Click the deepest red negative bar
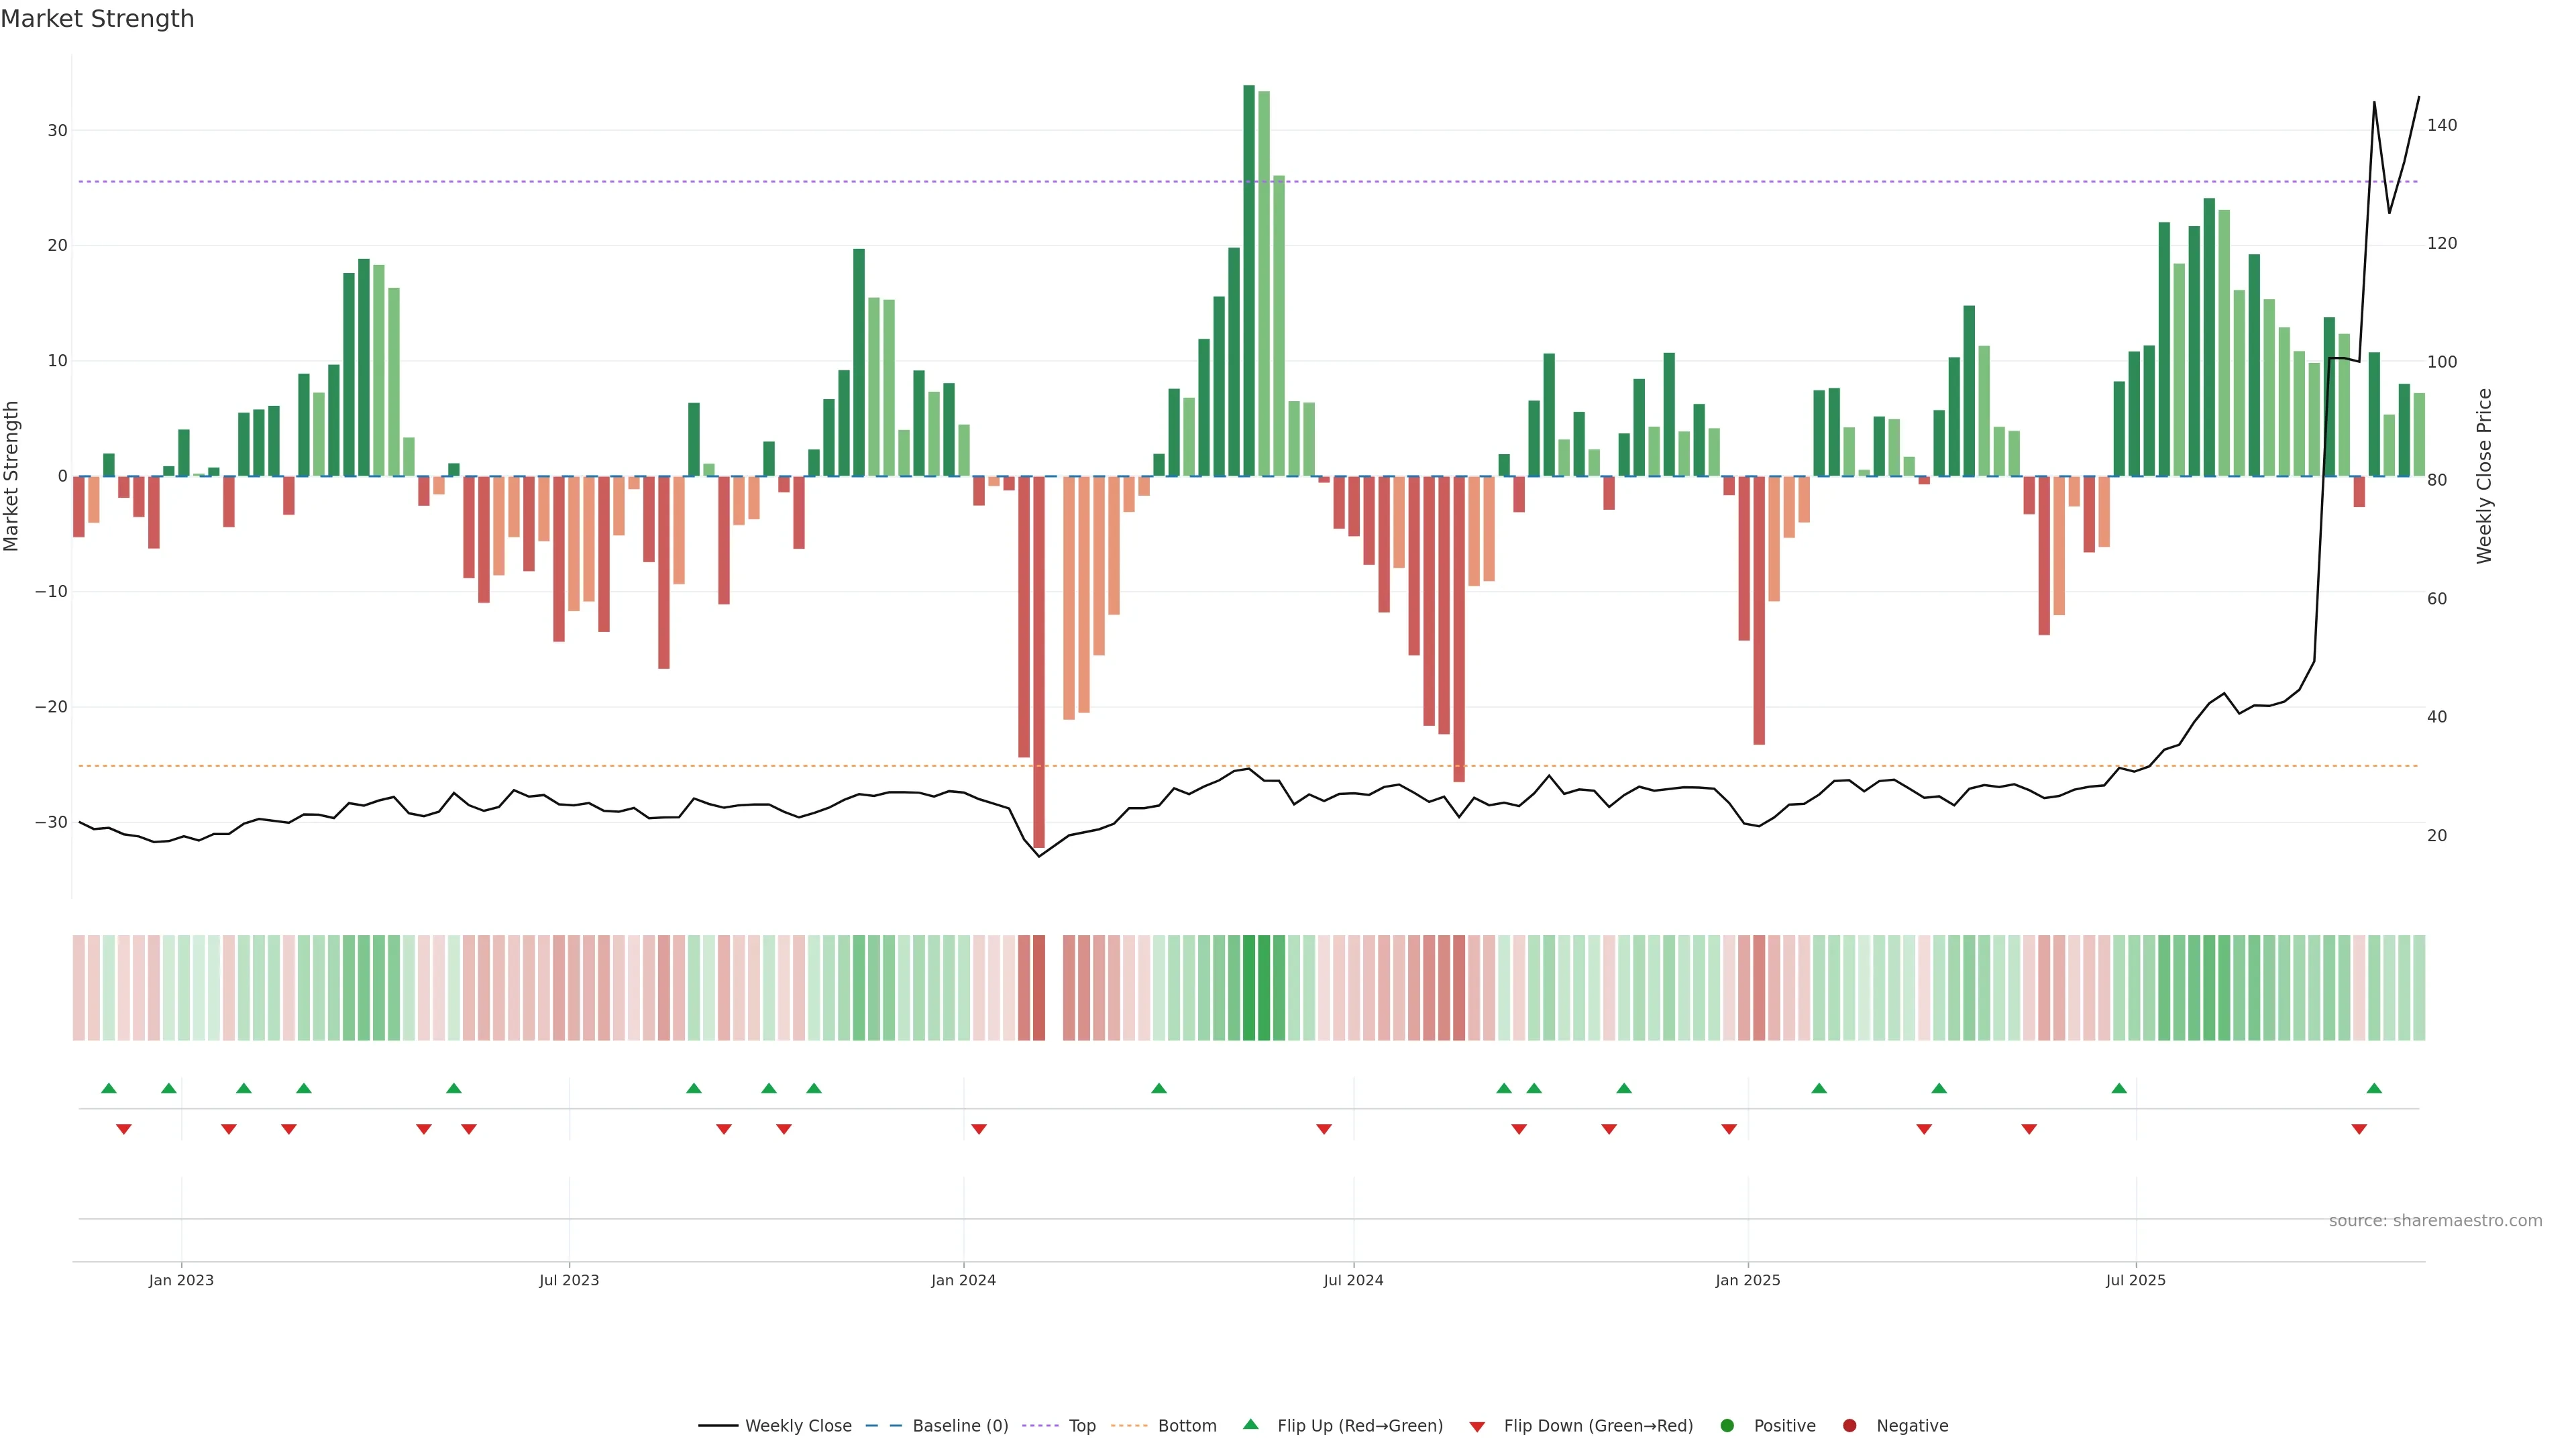Screen dimensions: 2576x1449 tap(1039, 660)
